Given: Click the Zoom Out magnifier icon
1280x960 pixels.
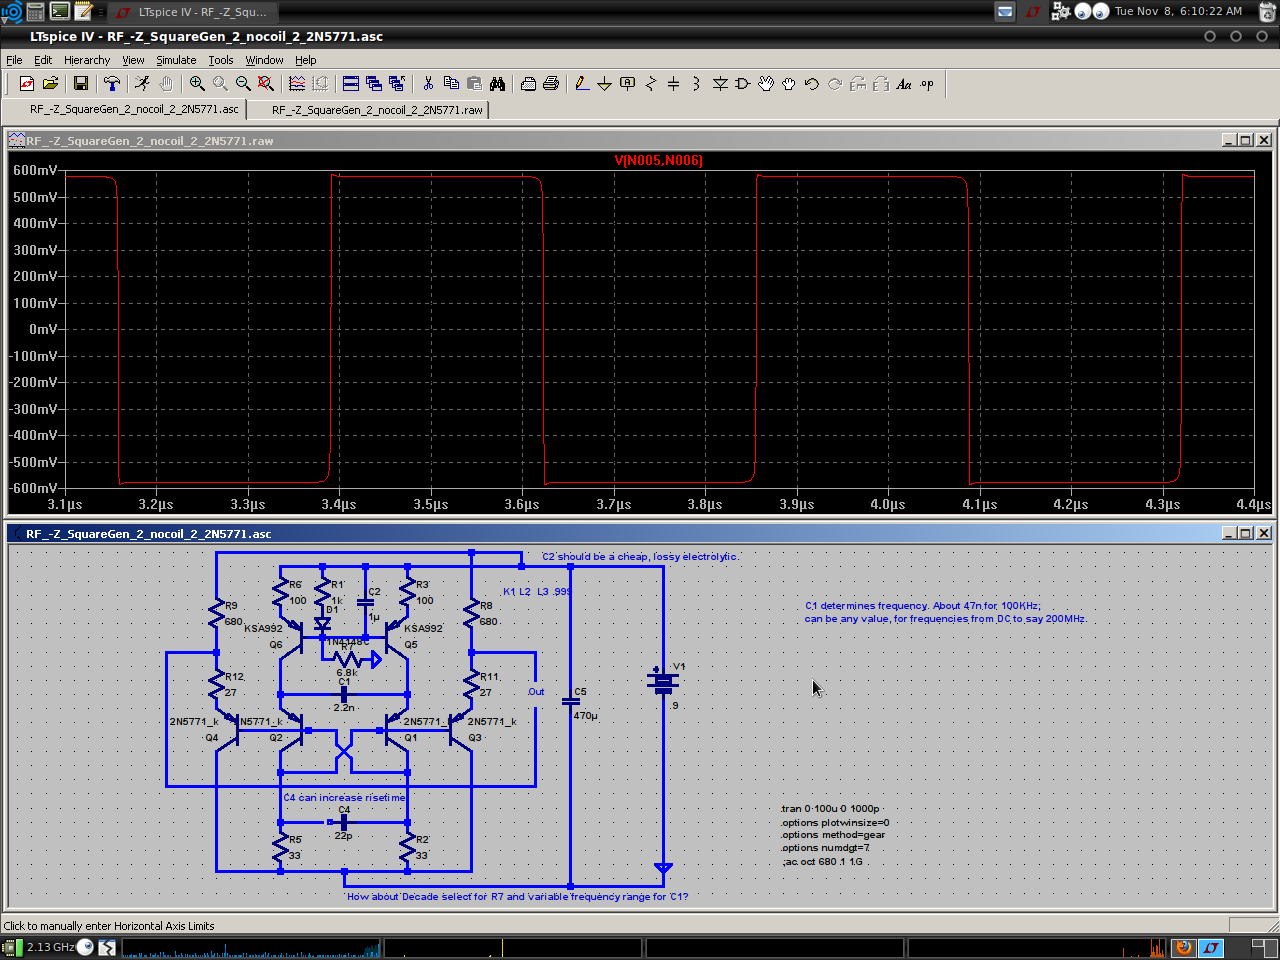Looking at the screenshot, I should pyautogui.click(x=243, y=84).
